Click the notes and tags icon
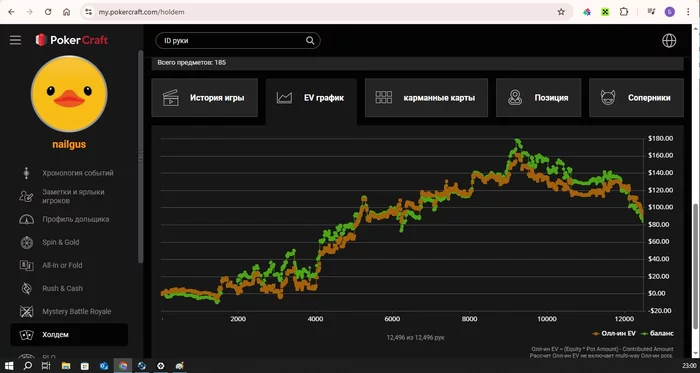Viewport: 700px width, 373px height. (26, 196)
